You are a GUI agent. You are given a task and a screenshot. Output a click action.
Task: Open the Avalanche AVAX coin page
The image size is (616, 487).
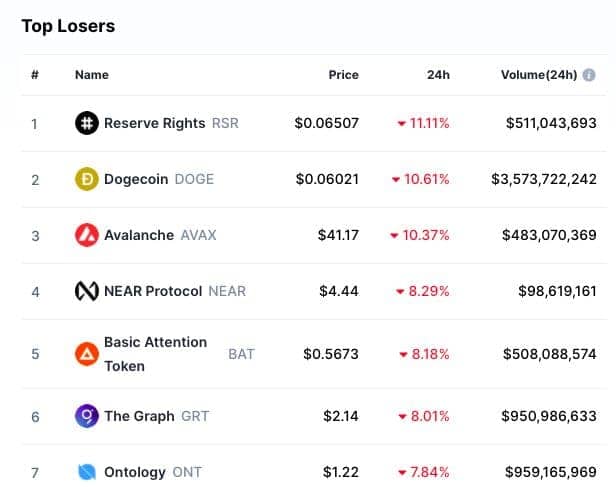[x=160, y=235]
